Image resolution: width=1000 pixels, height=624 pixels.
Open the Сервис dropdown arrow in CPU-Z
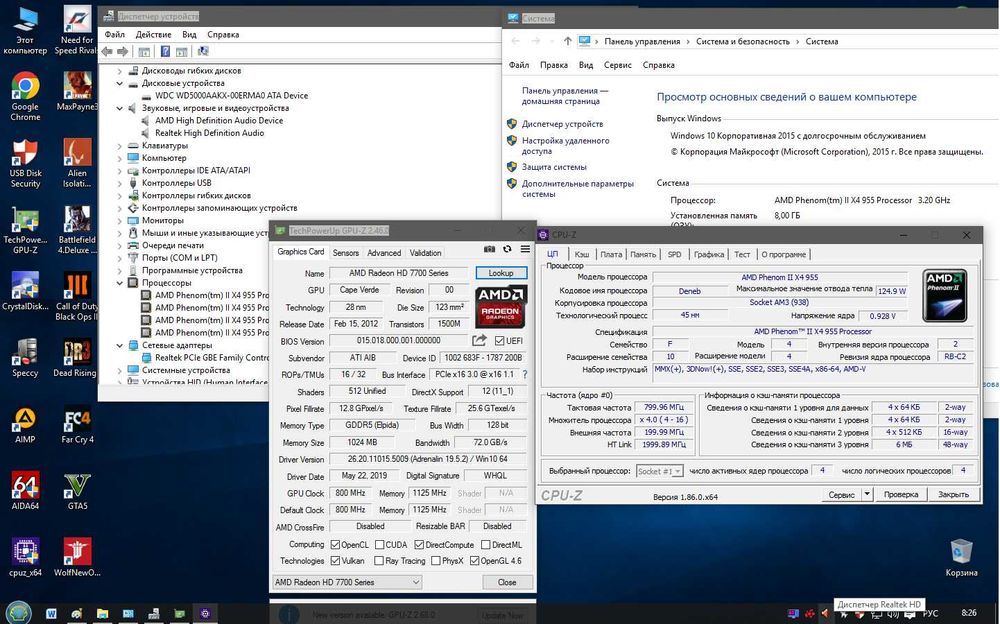(x=867, y=494)
